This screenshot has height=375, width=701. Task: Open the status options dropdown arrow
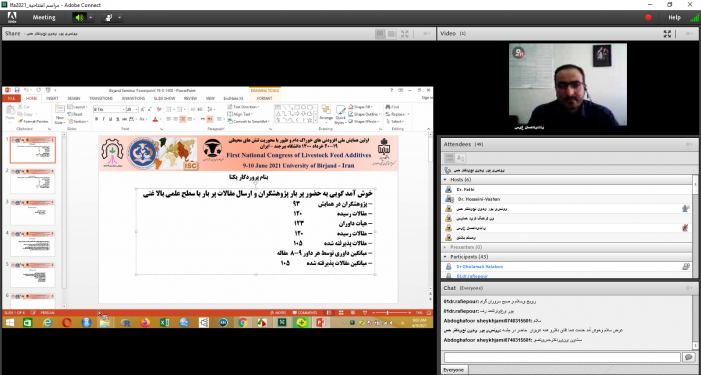[119, 17]
